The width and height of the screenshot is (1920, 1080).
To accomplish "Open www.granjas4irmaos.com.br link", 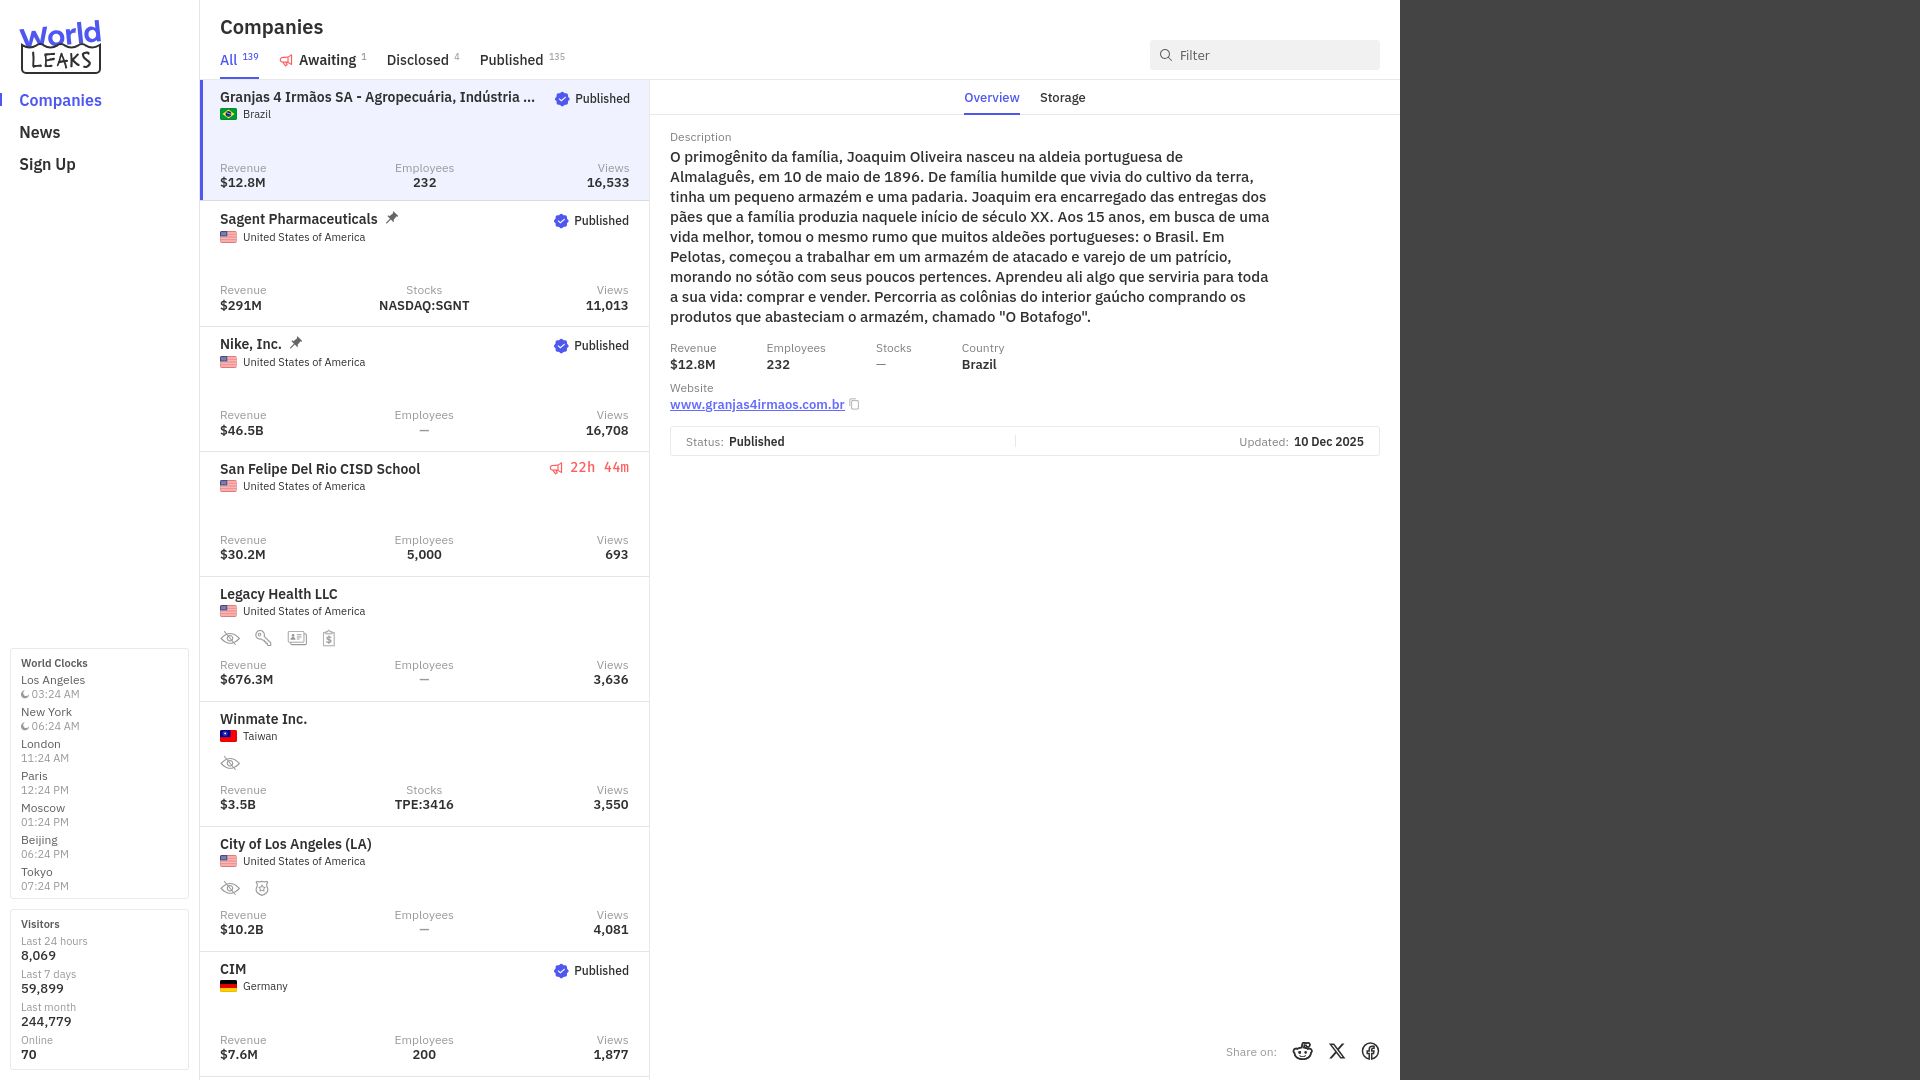I will 757,405.
